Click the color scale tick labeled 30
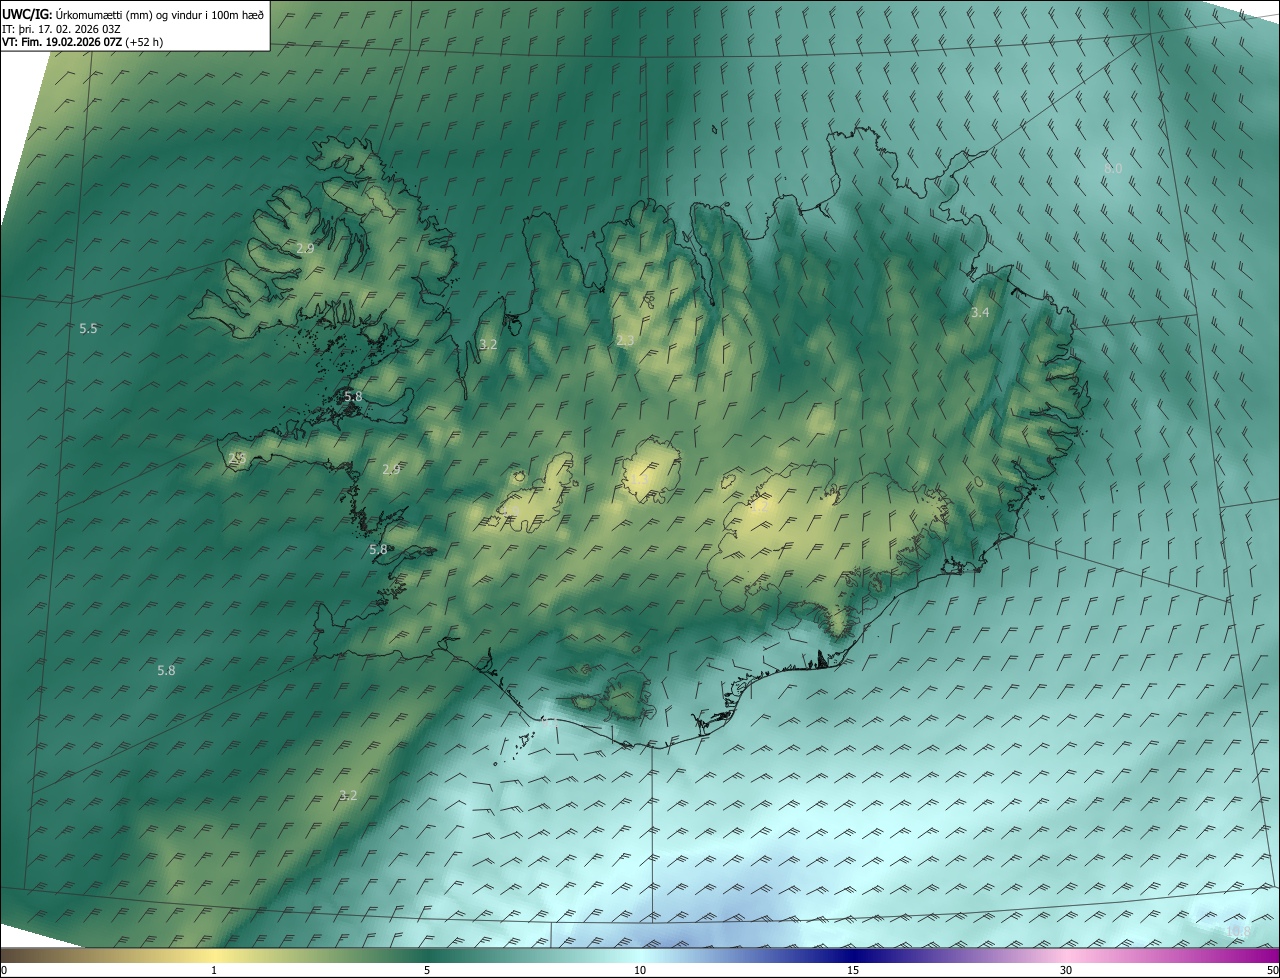 point(1066,970)
